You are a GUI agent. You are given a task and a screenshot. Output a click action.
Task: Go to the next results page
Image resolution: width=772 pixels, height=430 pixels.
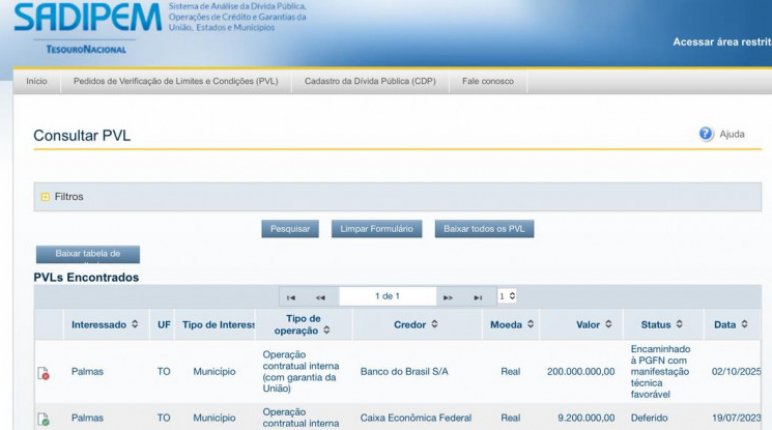[x=448, y=297]
